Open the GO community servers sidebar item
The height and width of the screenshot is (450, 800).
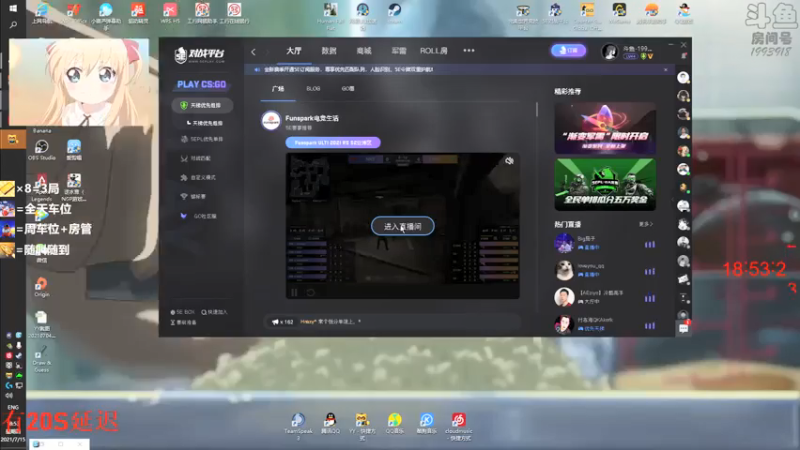pos(198,216)
